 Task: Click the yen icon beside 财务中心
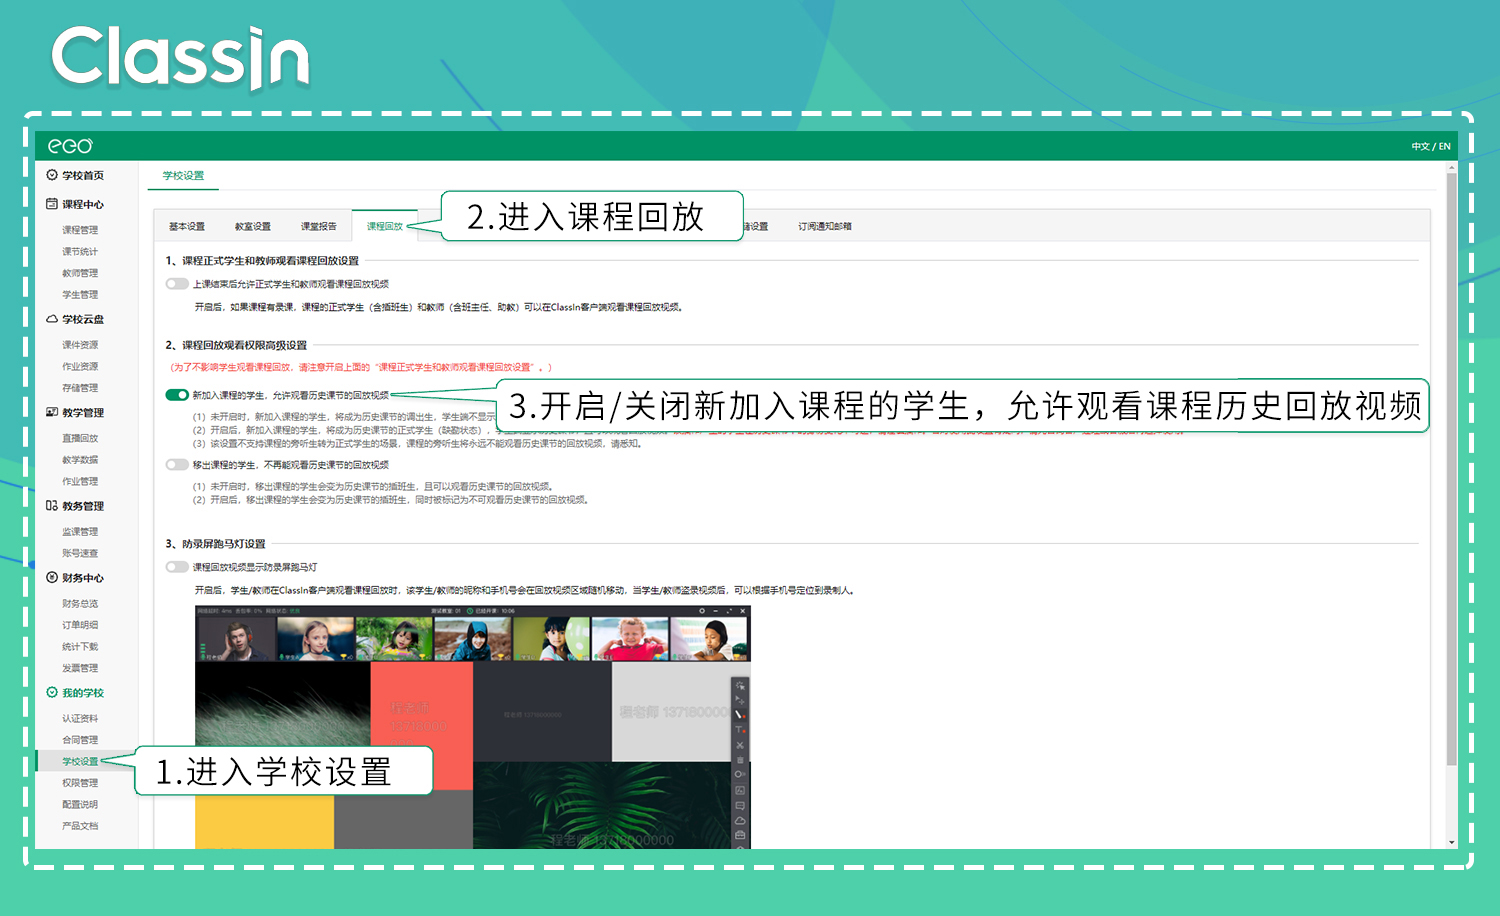(52, 577)
